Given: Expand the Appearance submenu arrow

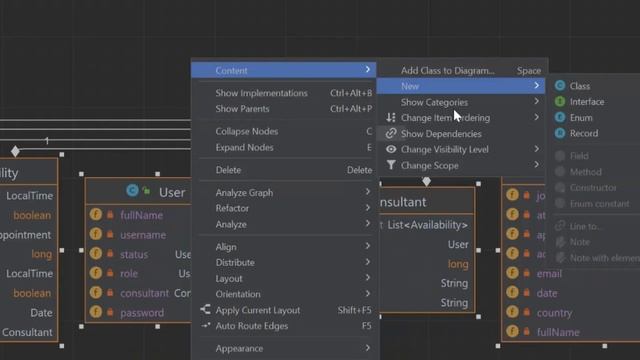Looking at the screenshot, I should pyautogui.click(x=368, y=348).
